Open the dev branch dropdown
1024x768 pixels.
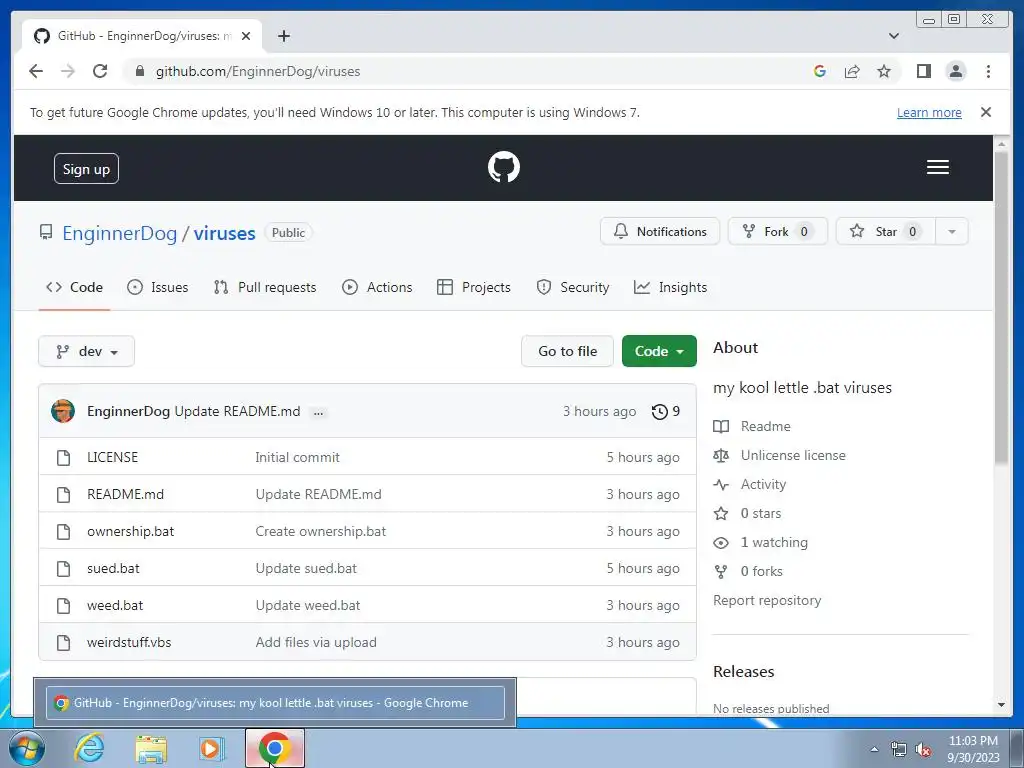click(86, 351)
